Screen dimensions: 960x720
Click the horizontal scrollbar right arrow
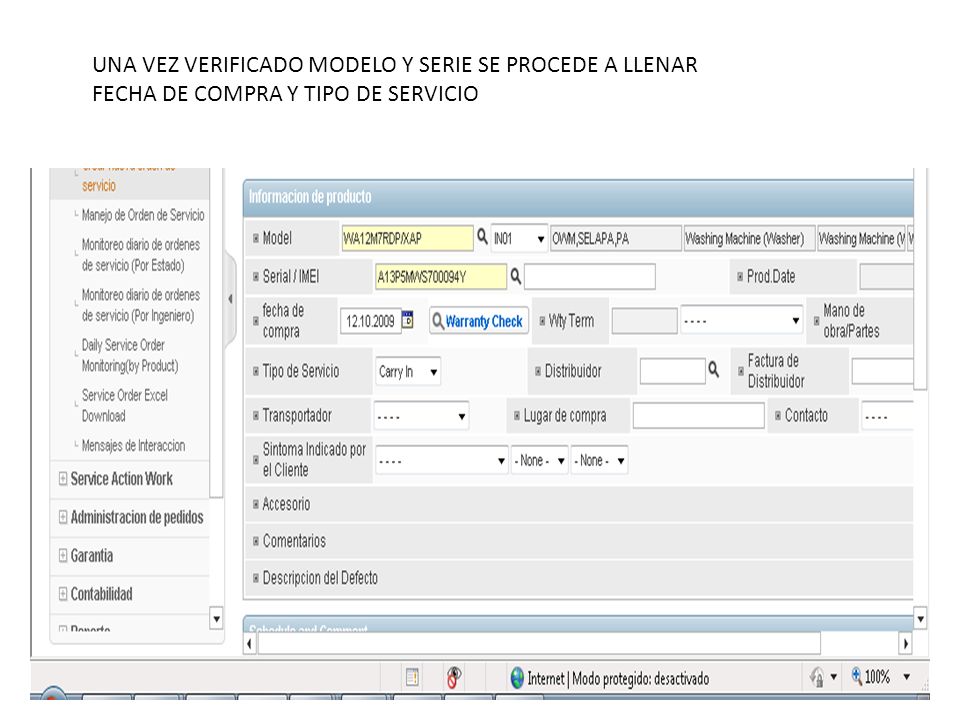pyautogui.click(x=906, y=643)
